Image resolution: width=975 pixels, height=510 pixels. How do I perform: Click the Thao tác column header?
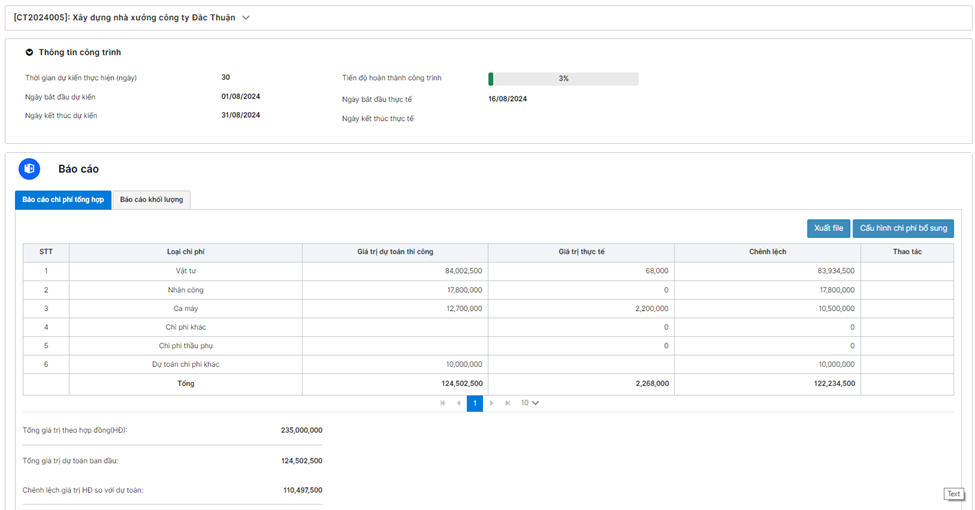coord(907,252)
